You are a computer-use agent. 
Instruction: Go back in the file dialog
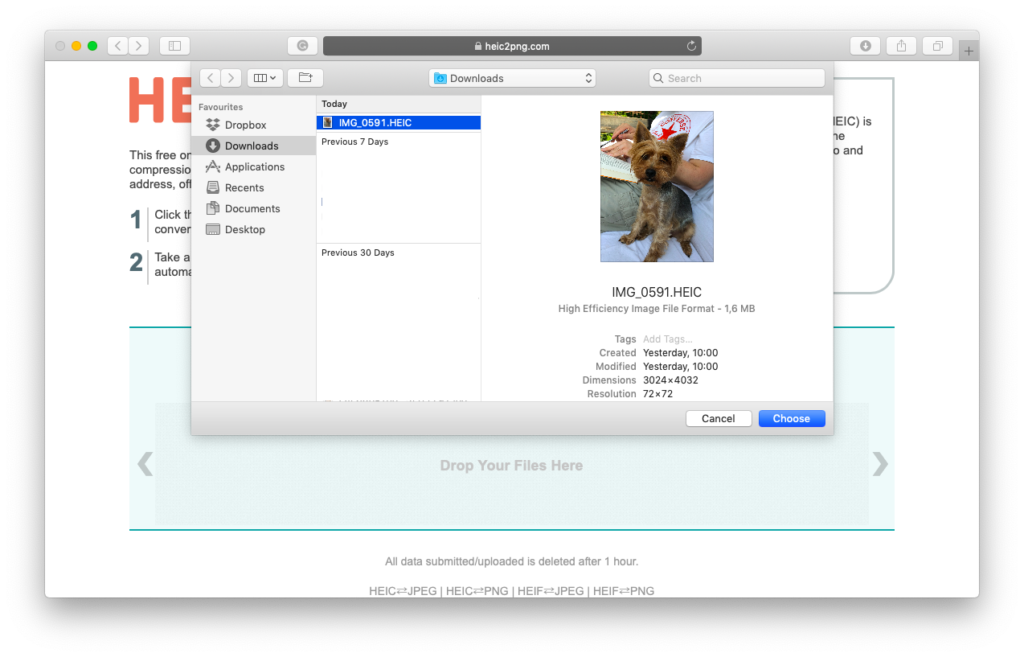210,78
